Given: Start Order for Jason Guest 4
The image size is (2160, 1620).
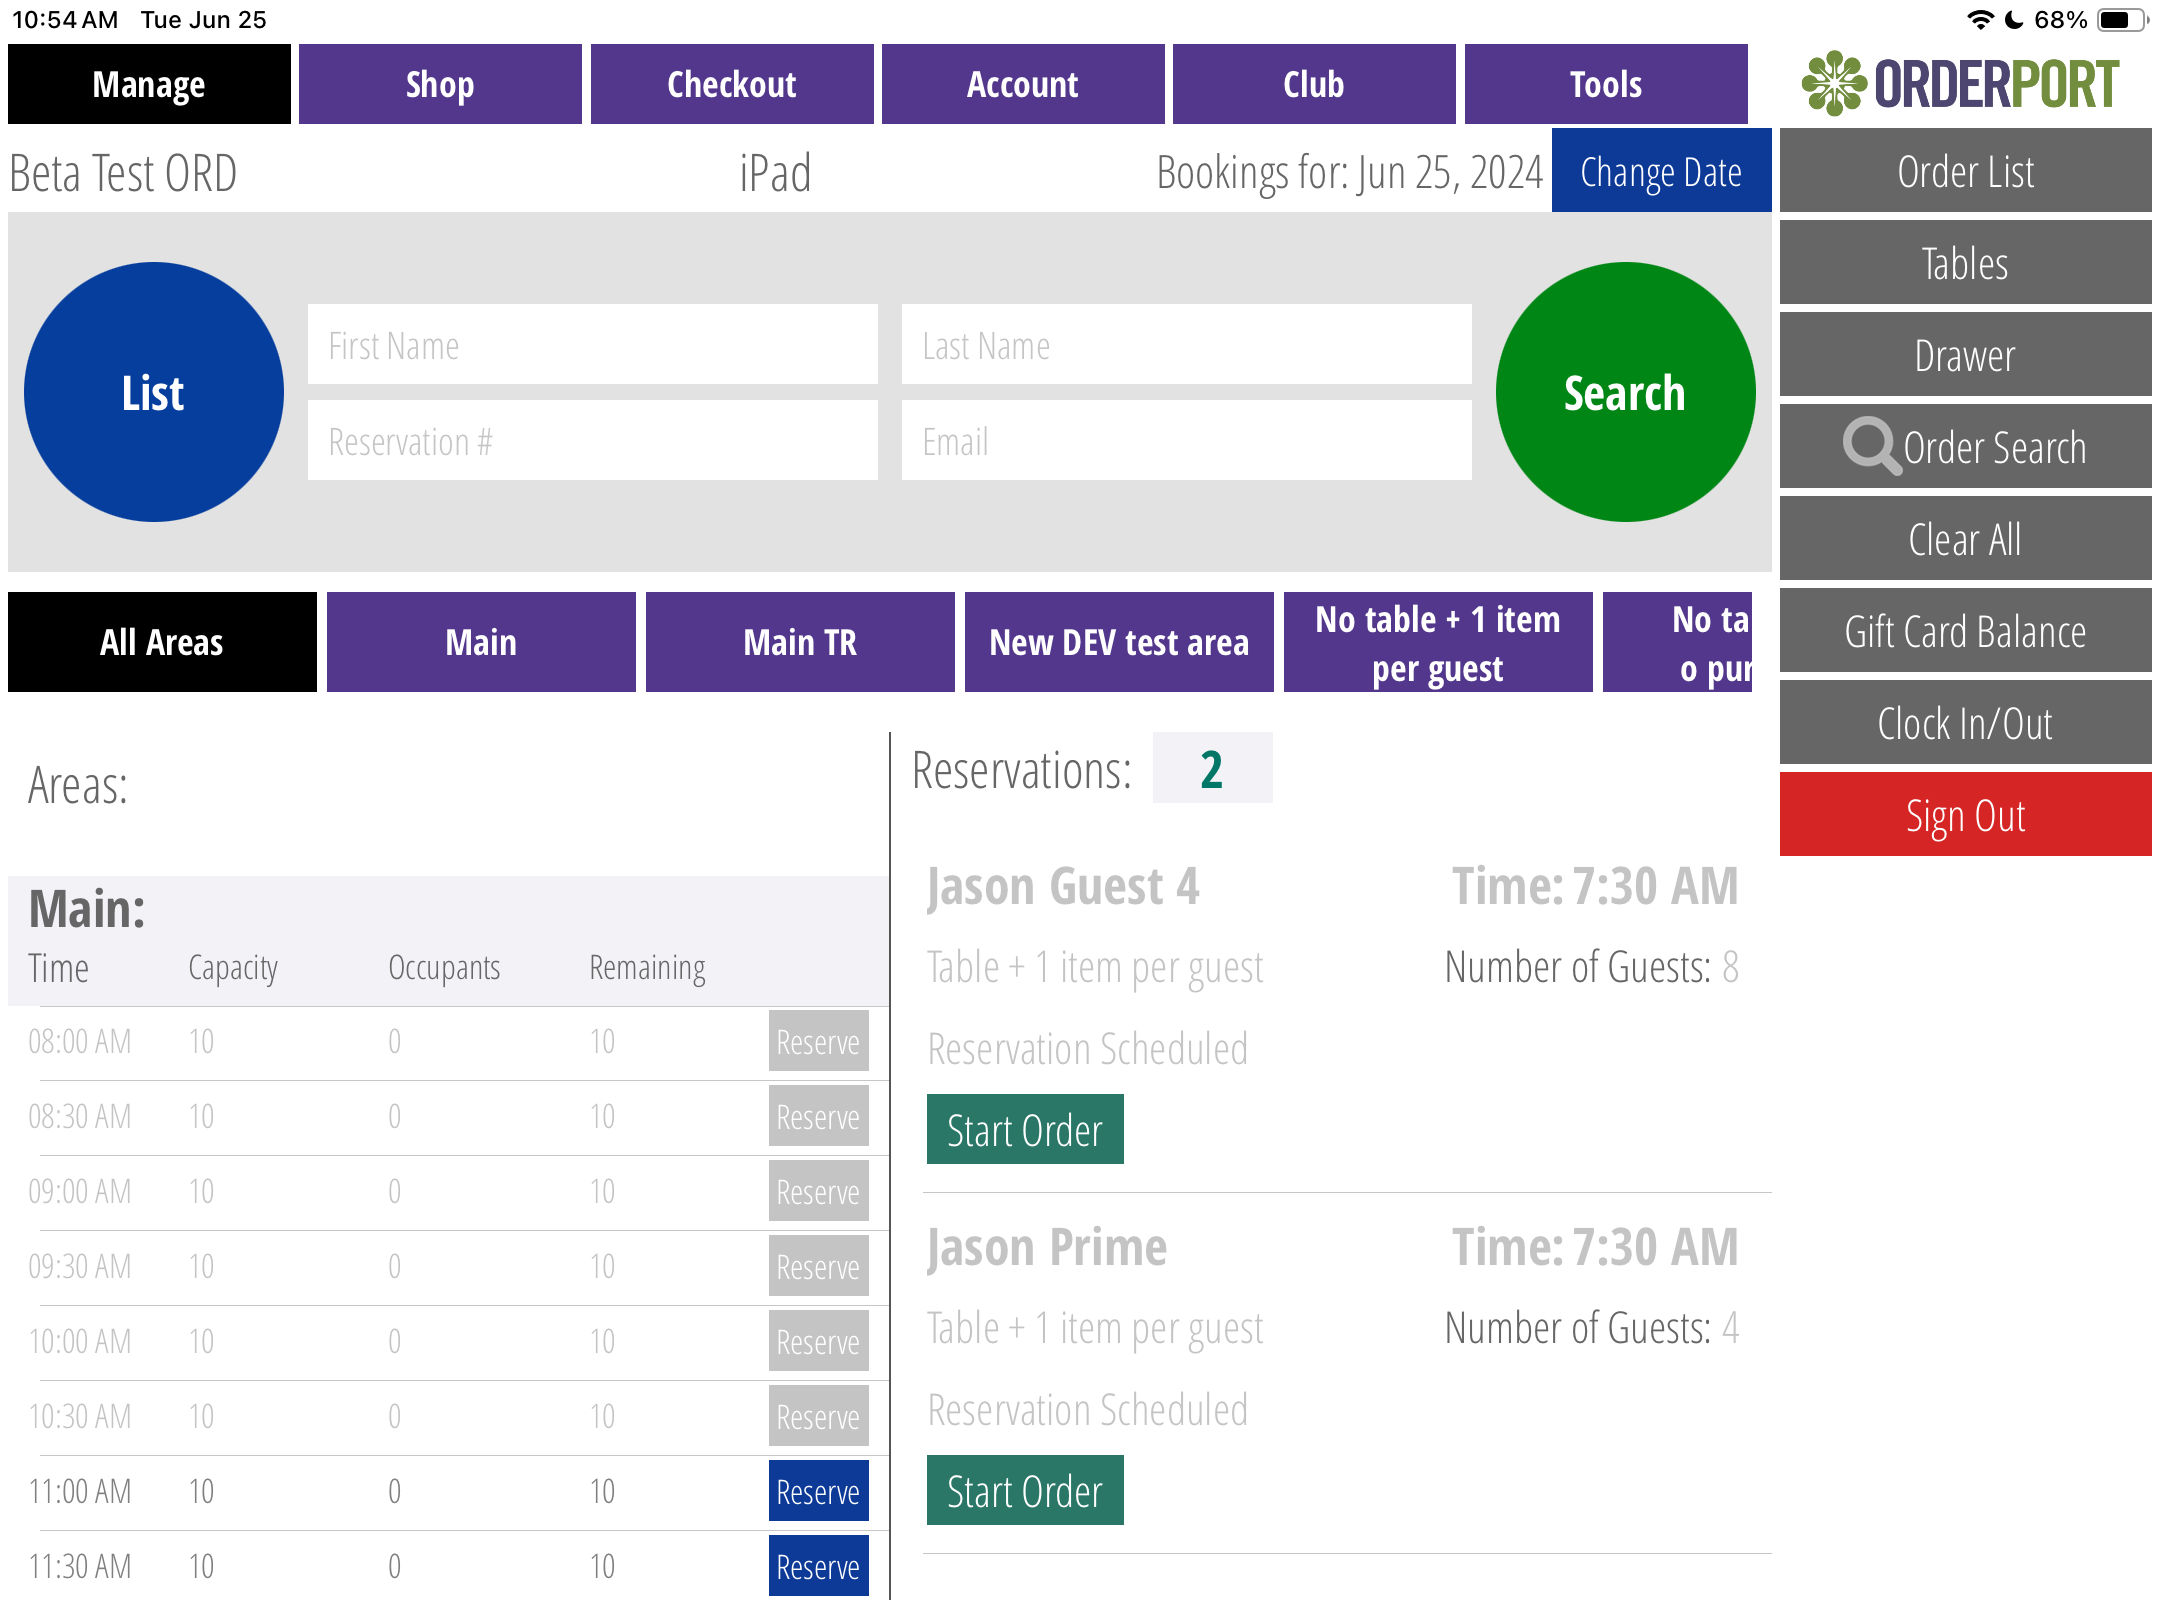Looking at the screenshot, I should [1024, 1130].
